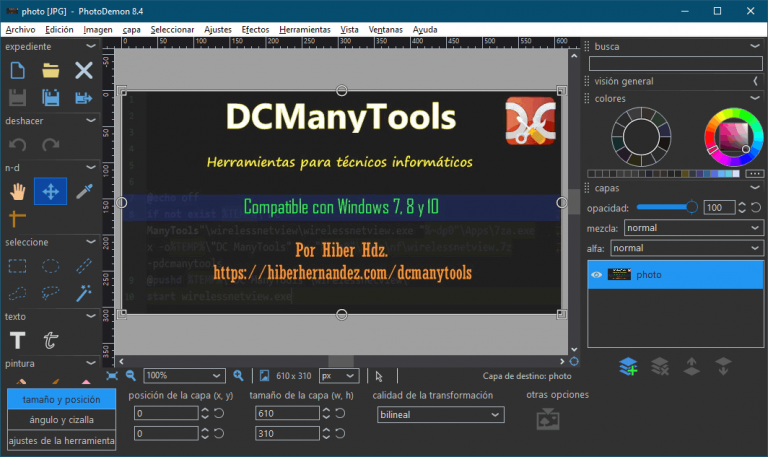Open the bilineal transformation quality dropdown
The height and width of the screenshot is (457, 768).
[x=440, y=414]
